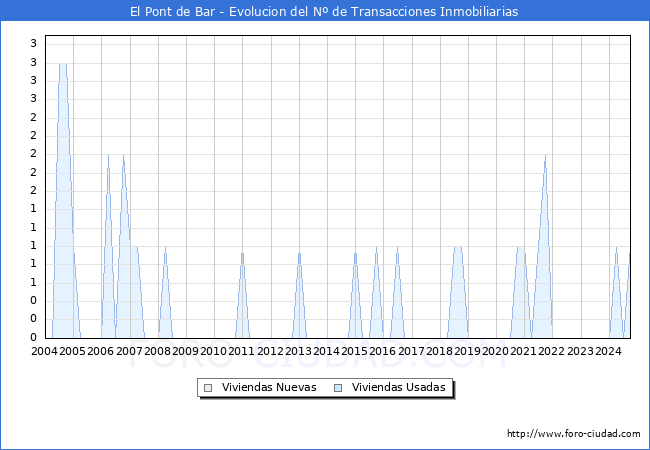Click the 2010 x-axis label
Viewport: 650px width, 450px height.
pyautogui.click(x=213, y=351)
